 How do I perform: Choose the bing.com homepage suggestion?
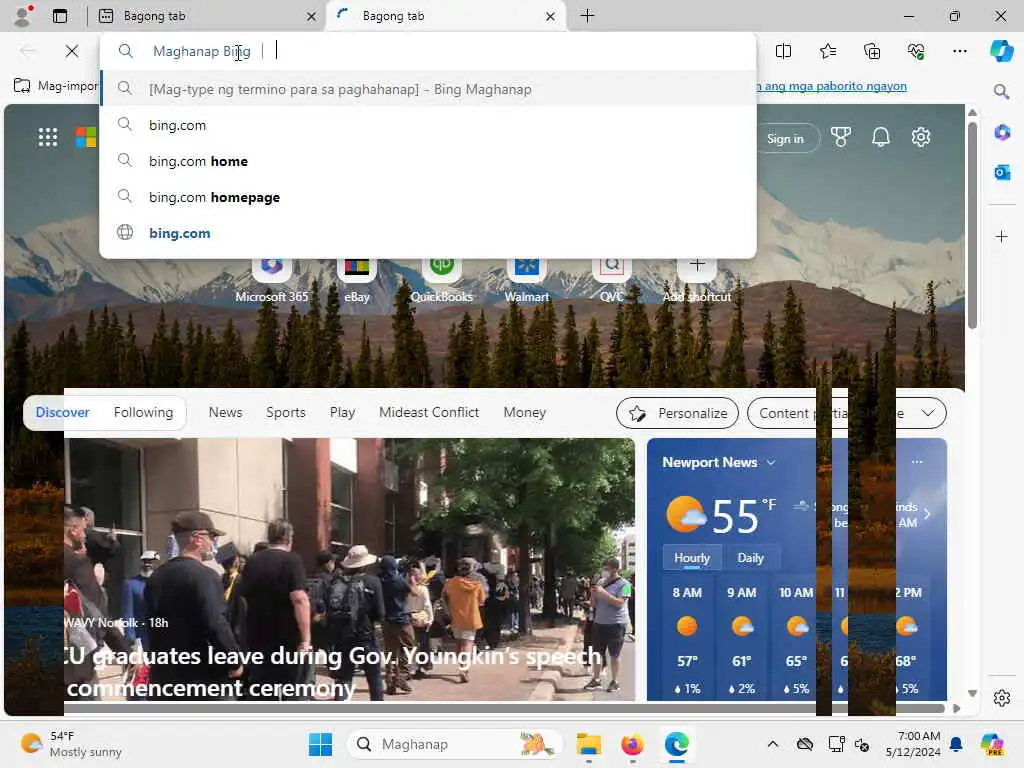[428, 197]
